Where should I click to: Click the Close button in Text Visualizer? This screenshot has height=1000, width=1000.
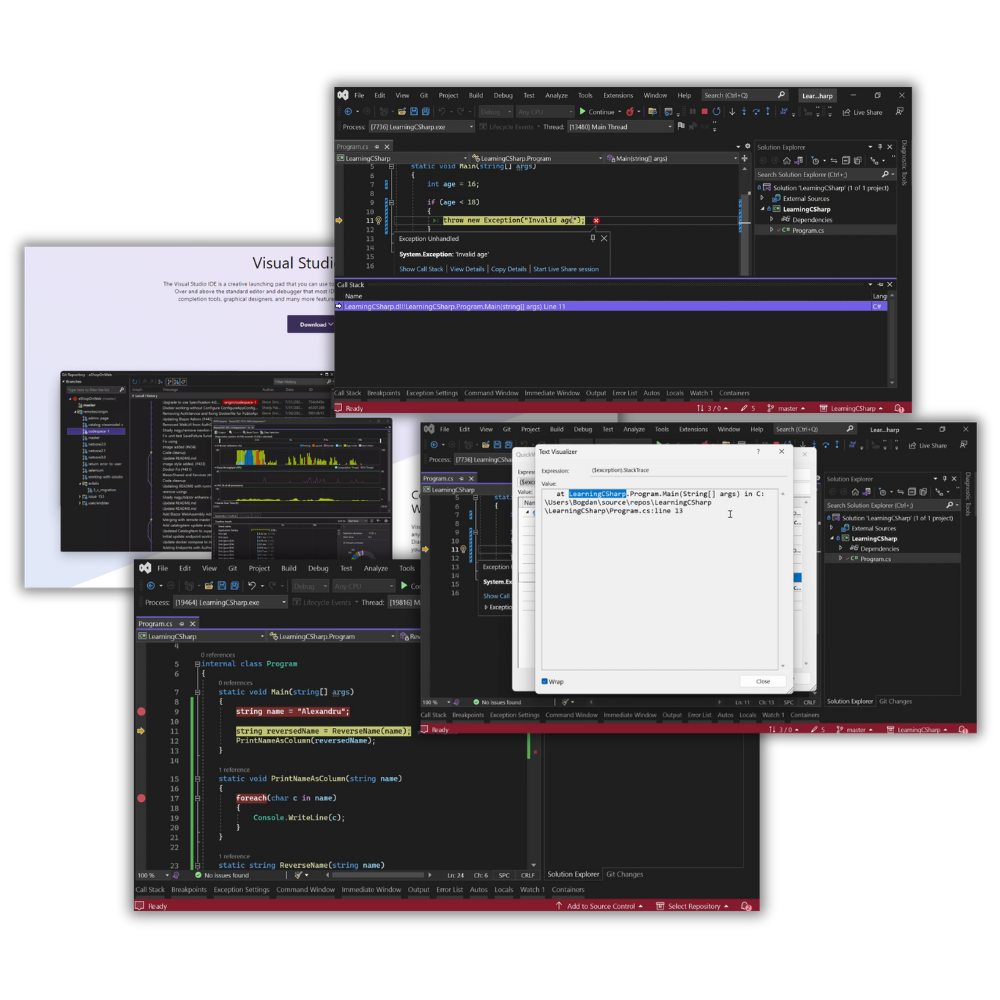(x=762, y=681)
